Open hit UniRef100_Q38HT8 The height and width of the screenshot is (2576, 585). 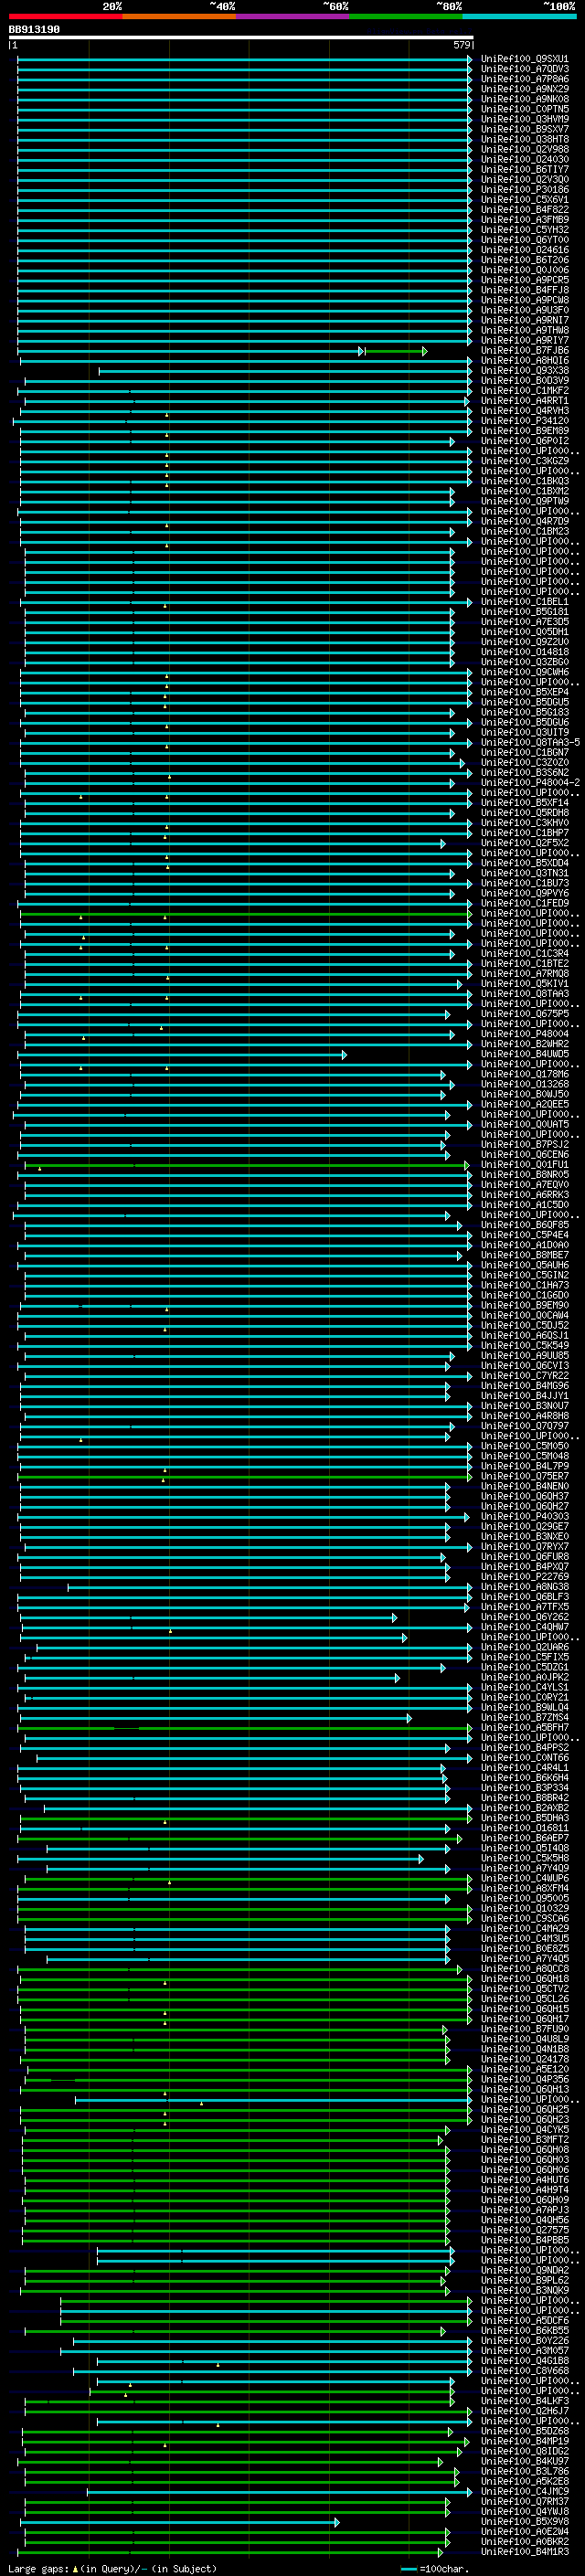pos(524,139)
